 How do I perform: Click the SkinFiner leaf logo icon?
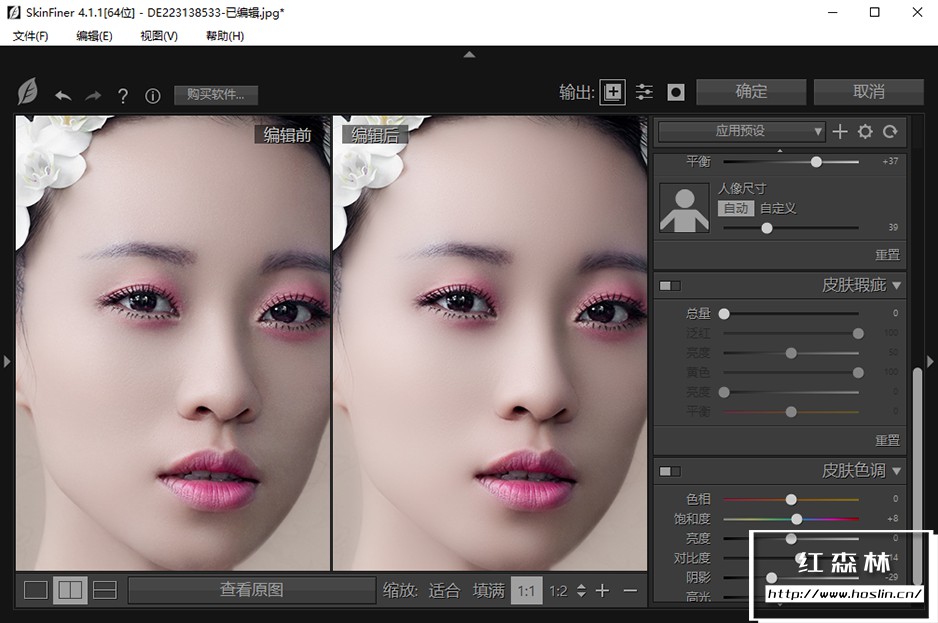(x=28, y=92)
